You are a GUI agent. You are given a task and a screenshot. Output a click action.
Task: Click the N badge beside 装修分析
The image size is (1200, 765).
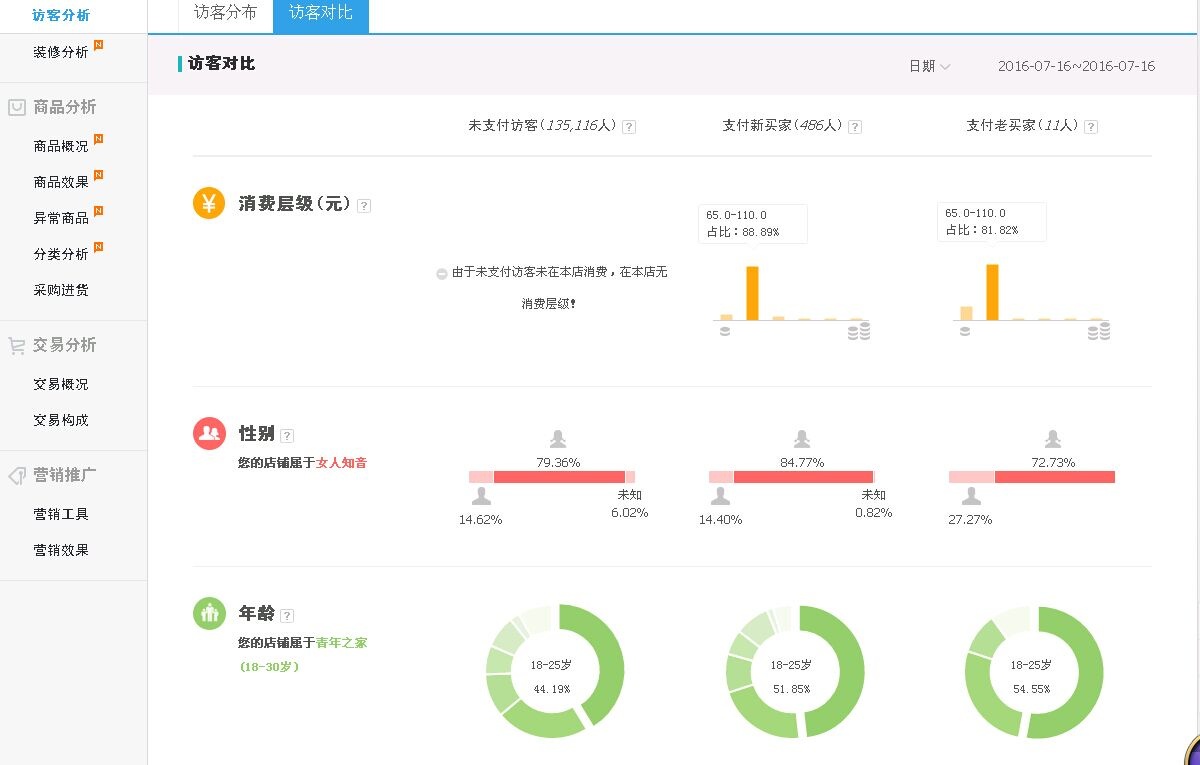tap(98, 45)
